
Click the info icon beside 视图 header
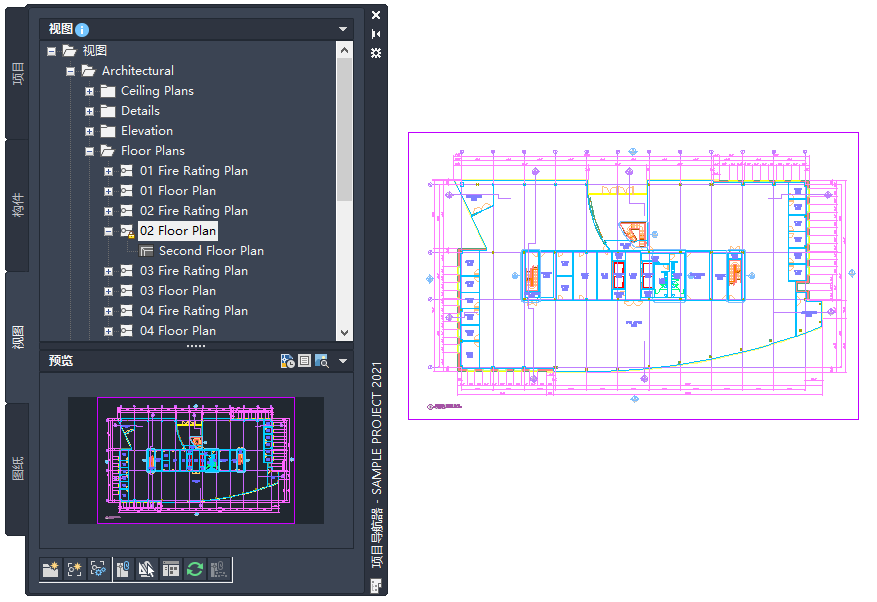82,29
